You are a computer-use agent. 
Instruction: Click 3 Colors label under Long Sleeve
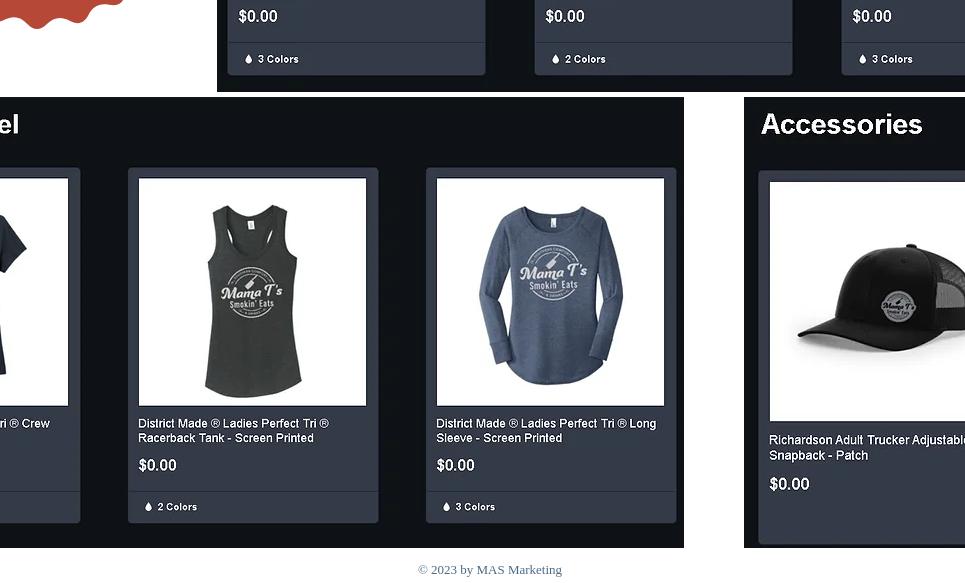(475, 507)
